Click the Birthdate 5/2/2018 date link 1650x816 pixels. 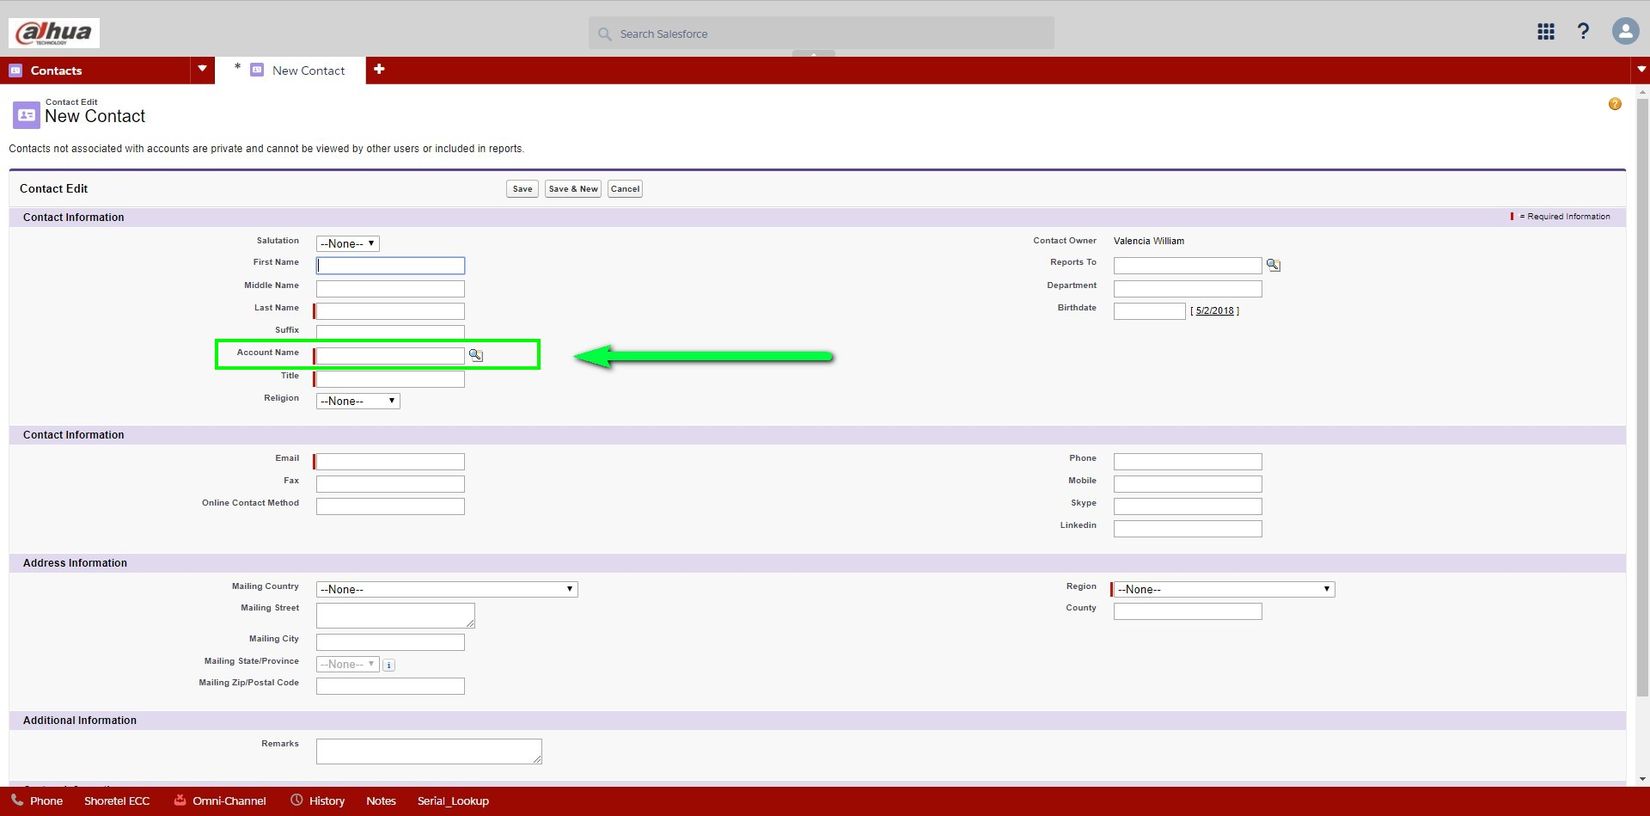[1214, 311]
